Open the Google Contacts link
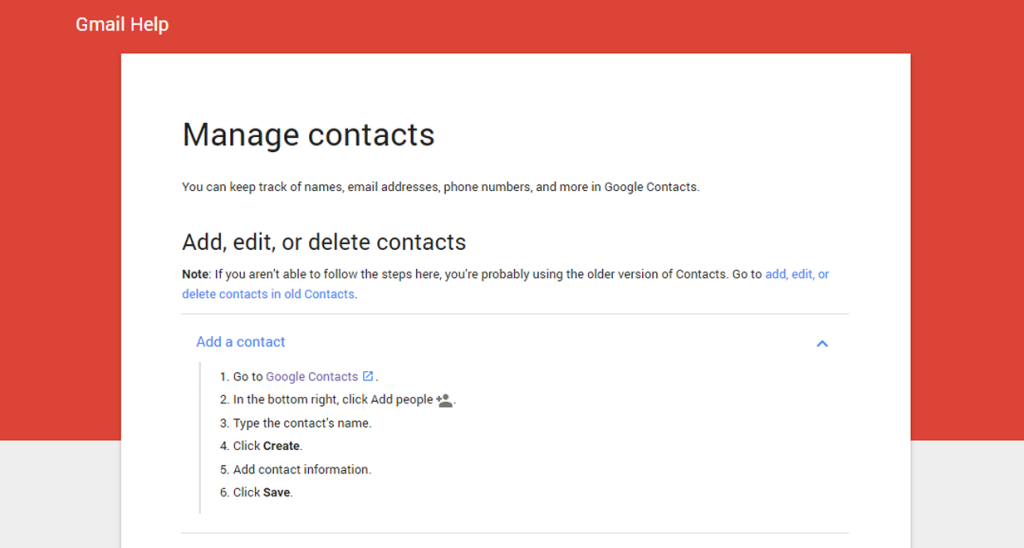Image resolution: width=1024 pixels, height=548 pixels. click(312, 376)
